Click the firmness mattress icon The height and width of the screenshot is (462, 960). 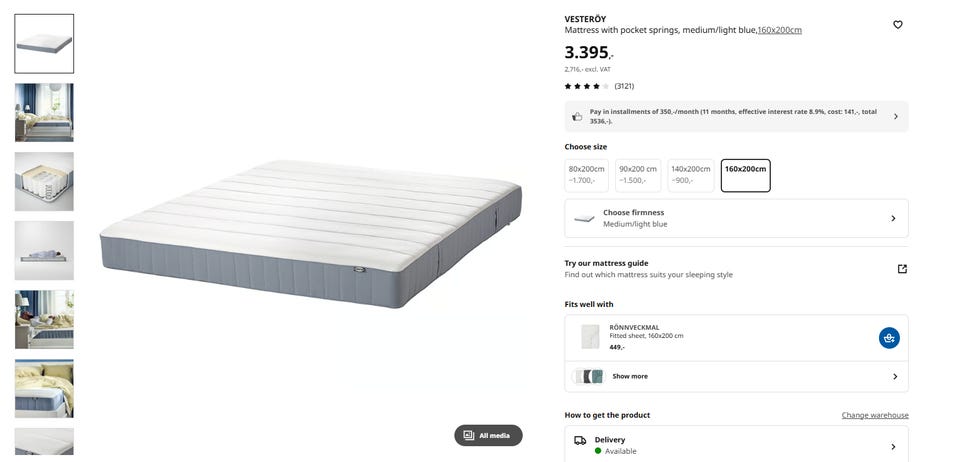coord(584,218)
